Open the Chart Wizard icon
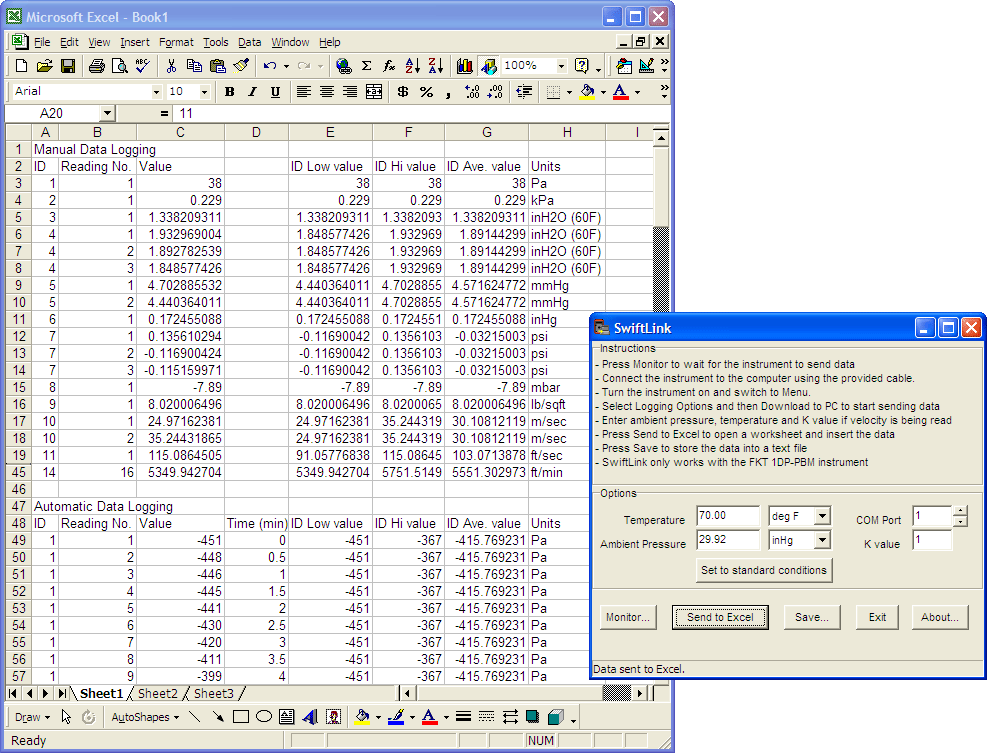 coord(465,65)
